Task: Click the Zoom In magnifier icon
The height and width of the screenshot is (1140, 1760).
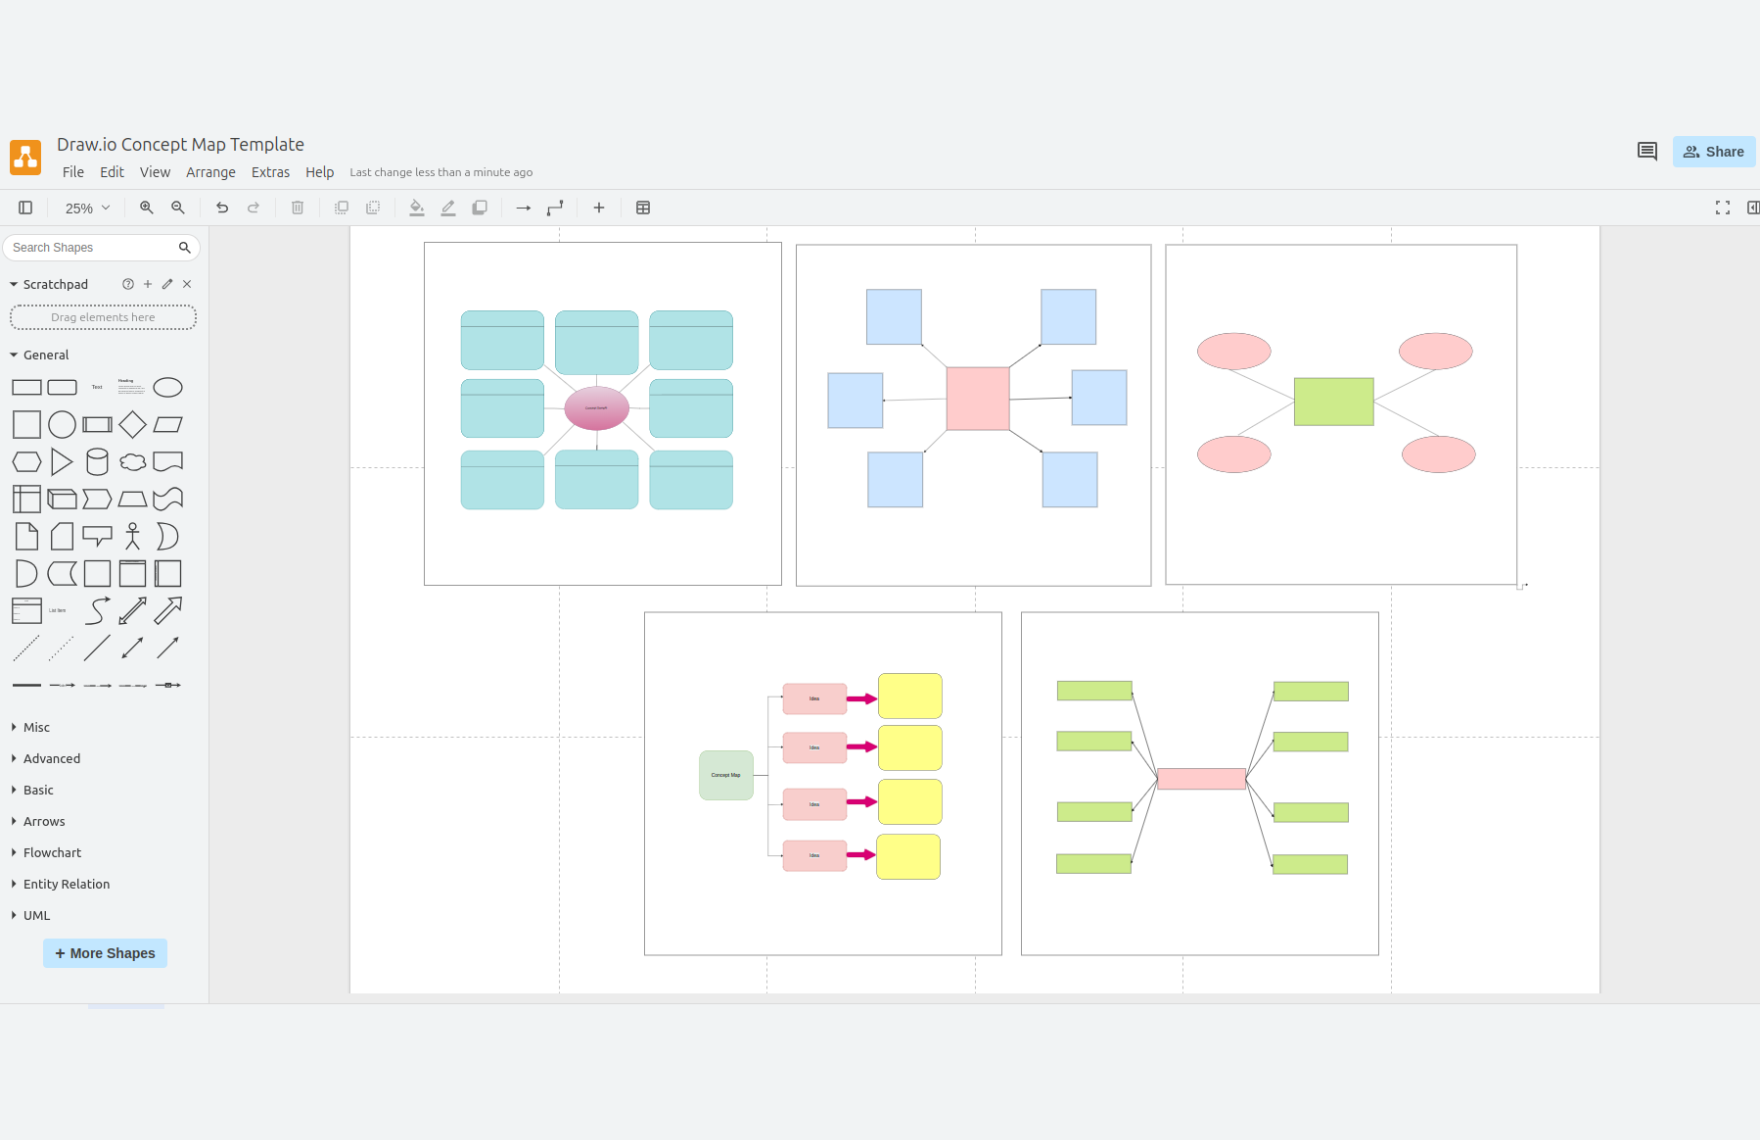Action: pyautogui.click(x=146, y=208)
